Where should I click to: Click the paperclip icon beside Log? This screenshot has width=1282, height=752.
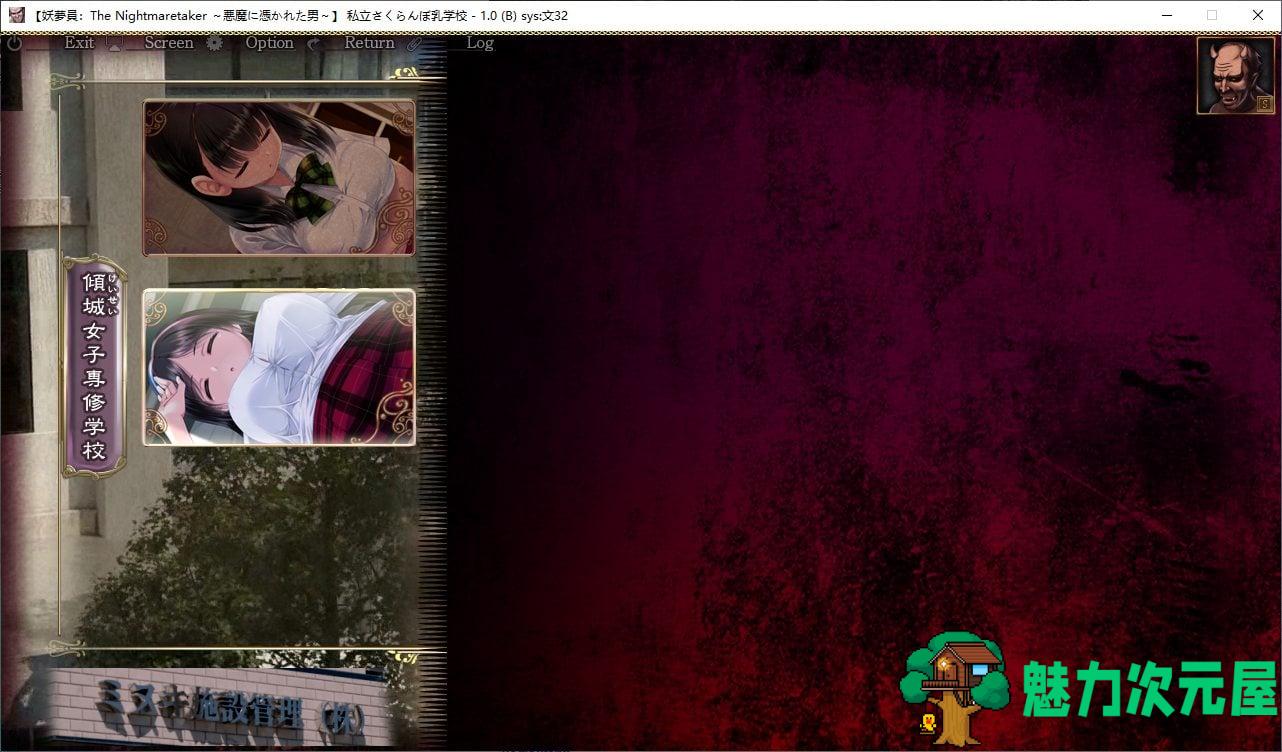[x=414, y=43]
